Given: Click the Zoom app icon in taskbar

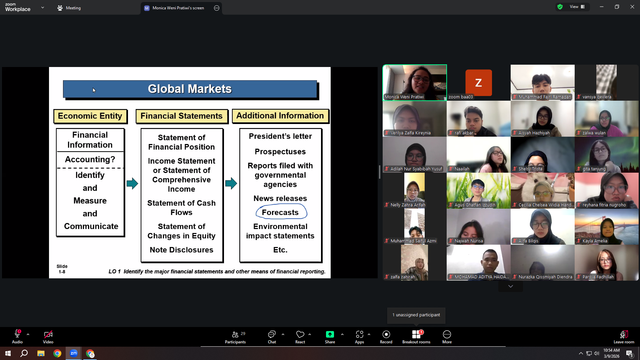Looking at the screenshot, I should [73, 353].
